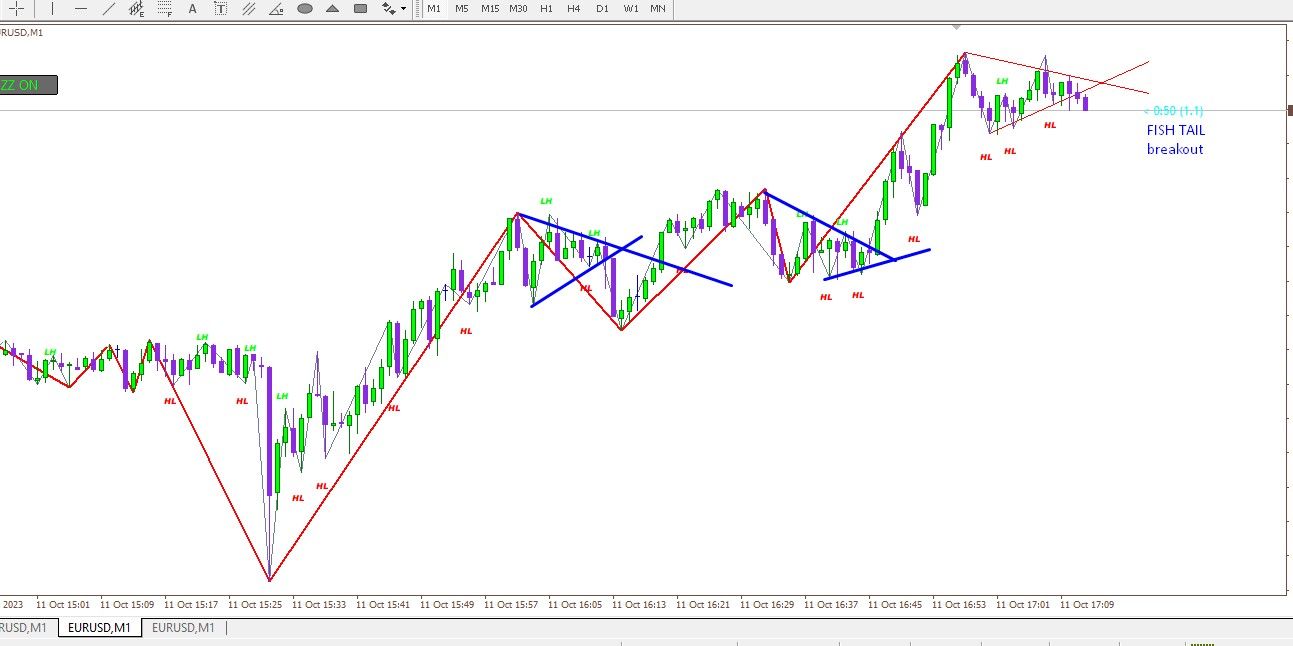Viewport: 1293px width, 646px height.
Task: Click the blue 'breakout' text label
Action: [1175, 149]
